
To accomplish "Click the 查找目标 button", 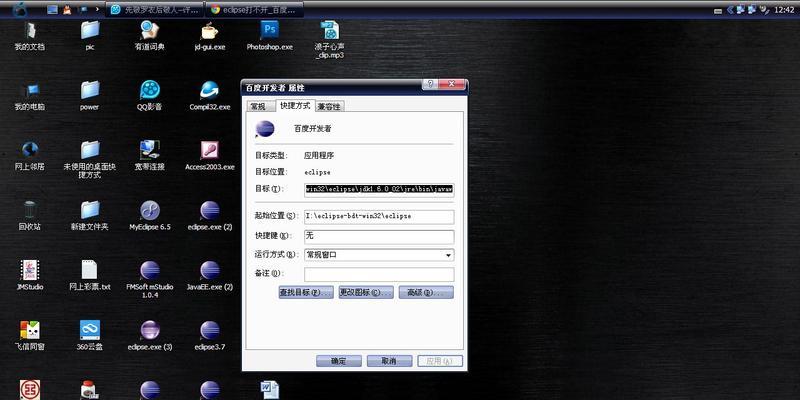I will tap(306, 292).
